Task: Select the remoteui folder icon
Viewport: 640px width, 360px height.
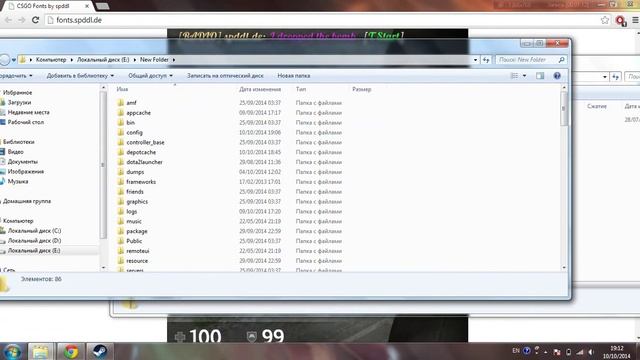Action: click(120, 251)
